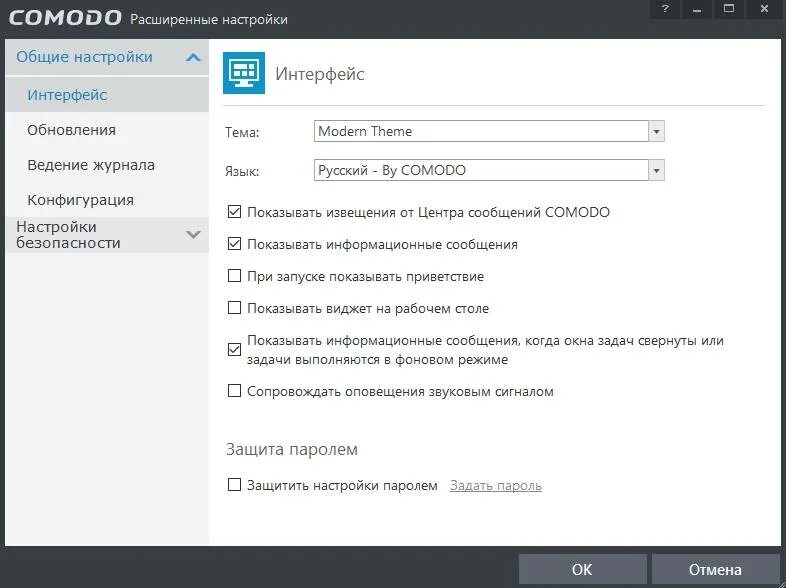Click 'Настройки безопасности' section header

pyautogui.click(x=107, y=235)
